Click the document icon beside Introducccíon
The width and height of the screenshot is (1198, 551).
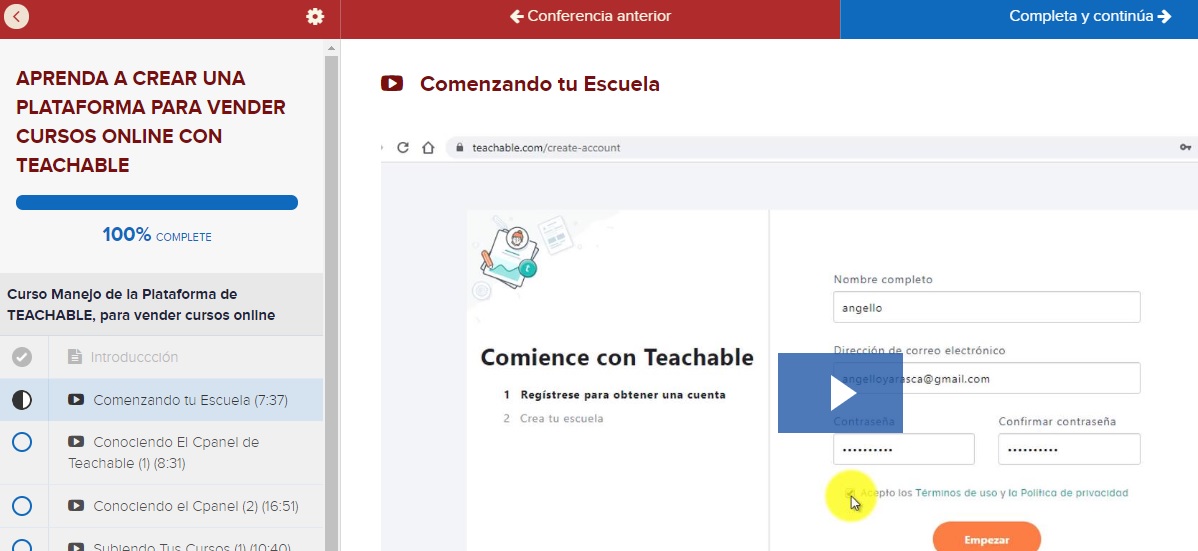pyautogui.click(x=74, y=357)
